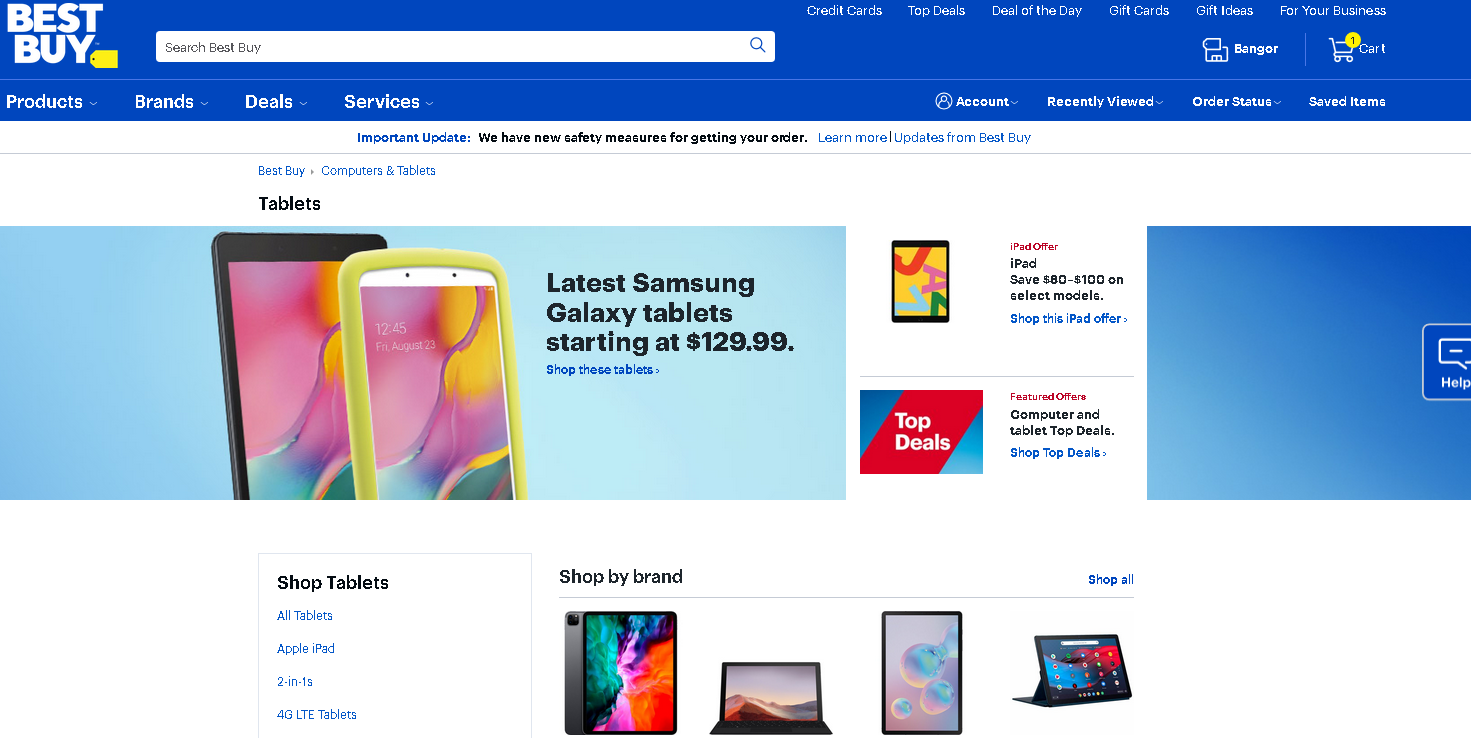Image resolution: width=1471 pixels, height=738 pixels.
Task: Click the Bangor store location icon
Action: [x=1215, y=49]
